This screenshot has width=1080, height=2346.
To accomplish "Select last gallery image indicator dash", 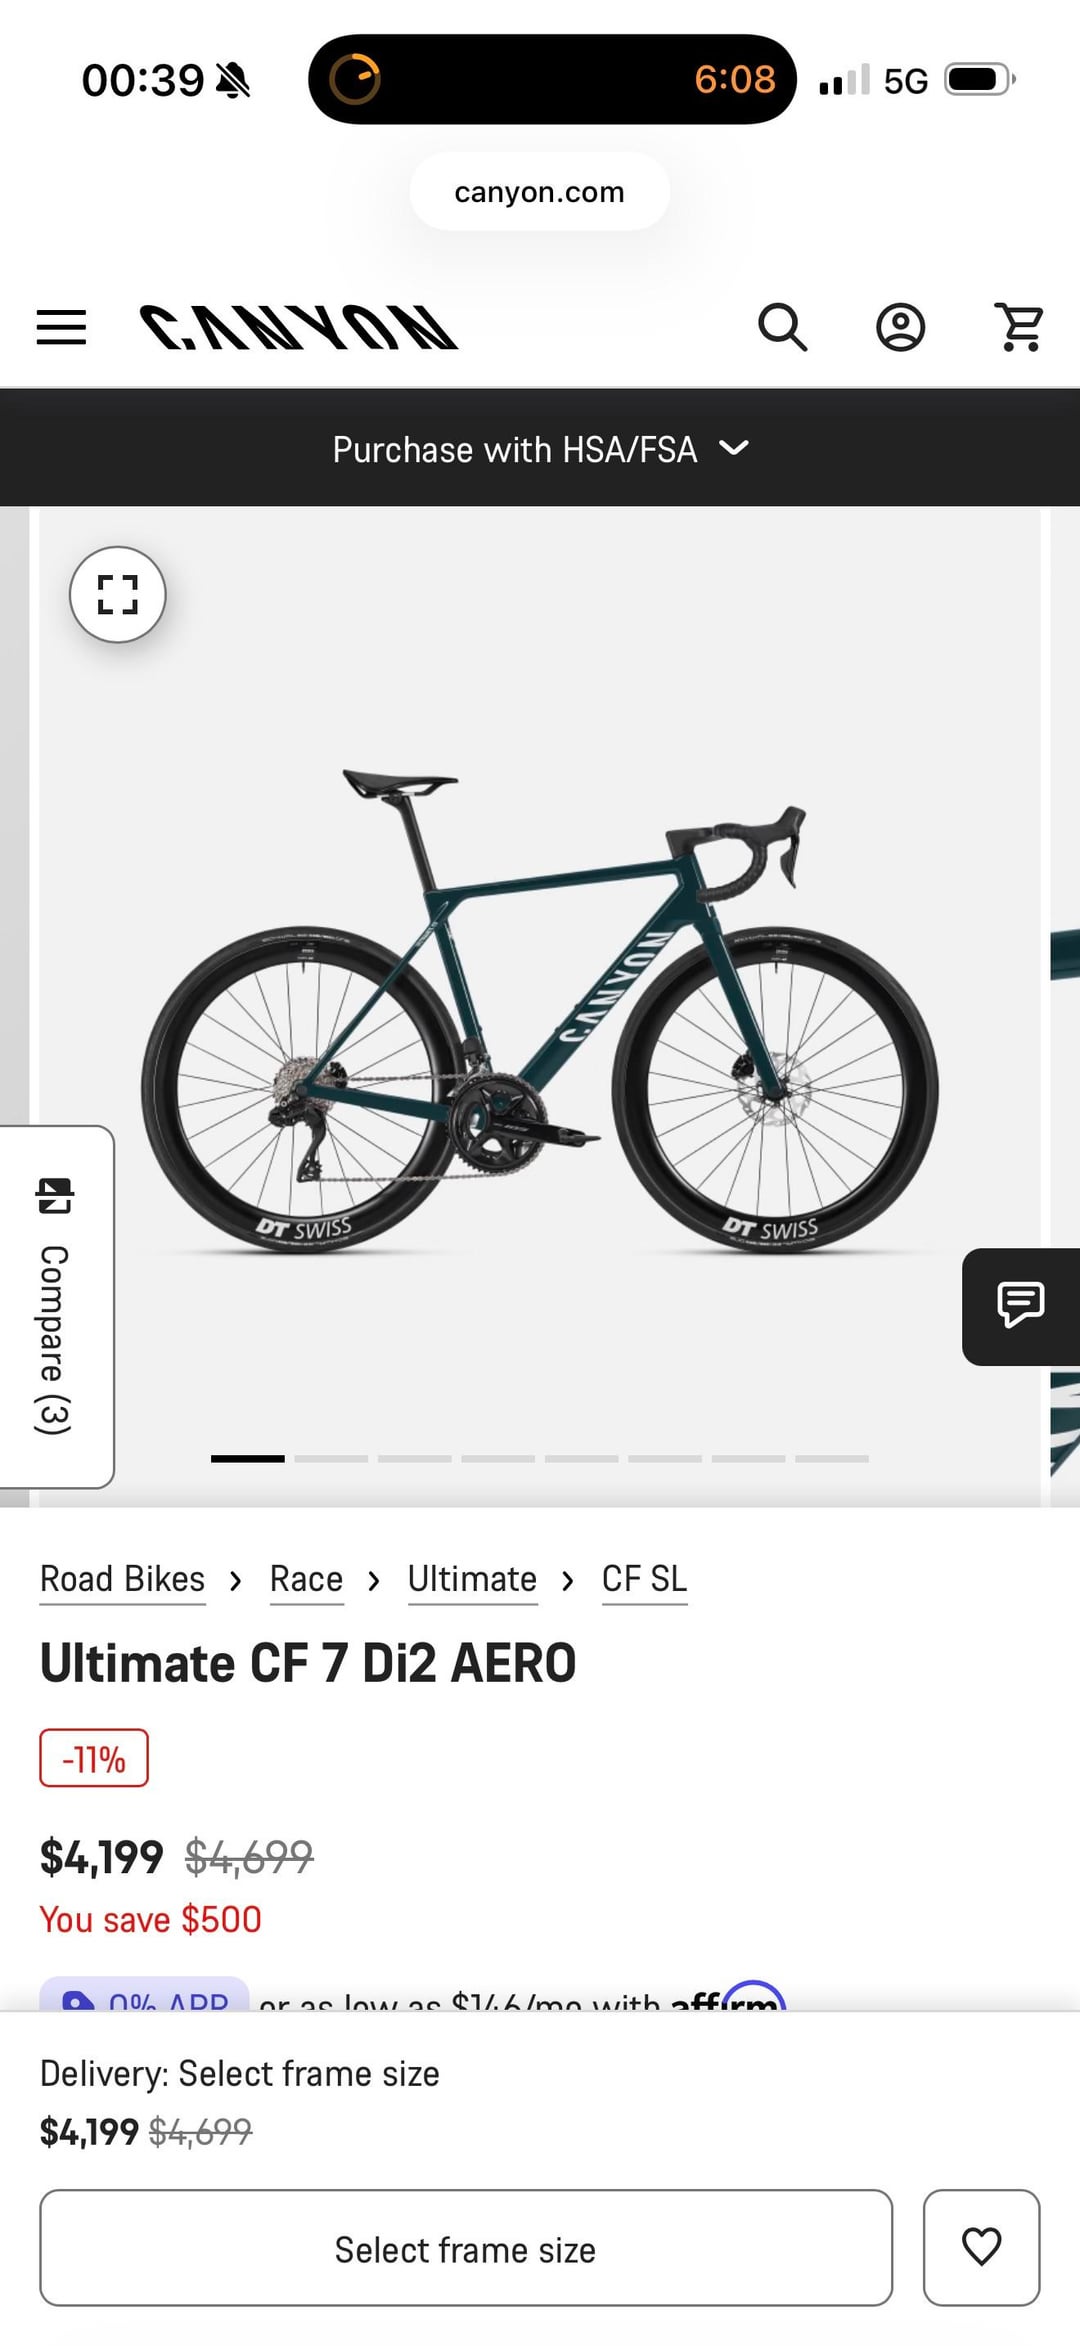I will [x=832, y=1459].
